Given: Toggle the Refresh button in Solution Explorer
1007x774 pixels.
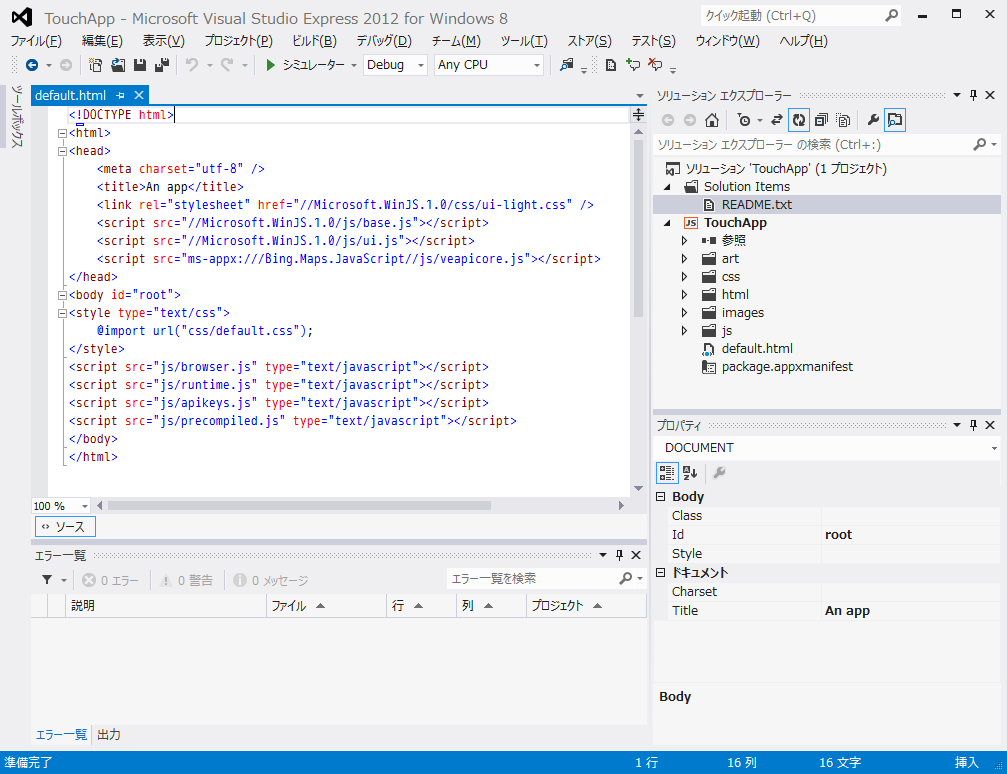Looking at the screenshot, I should tap(798, 120).
